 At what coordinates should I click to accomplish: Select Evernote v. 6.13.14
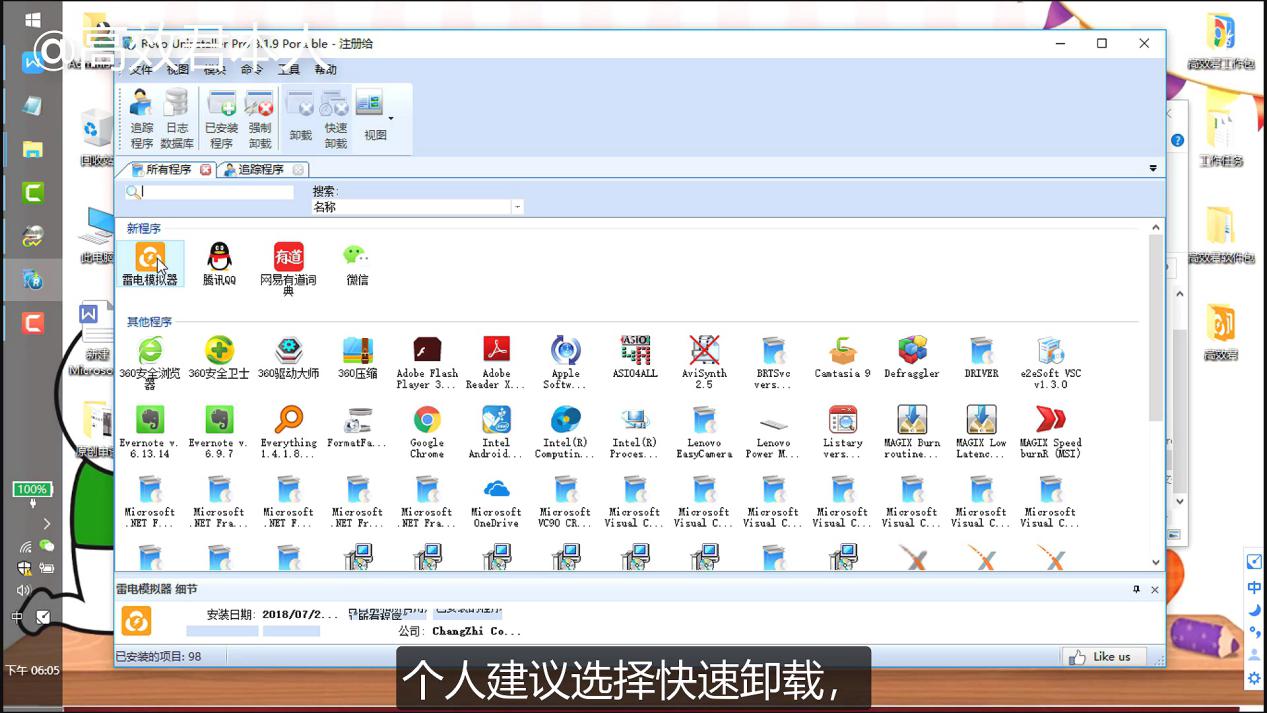150,431
